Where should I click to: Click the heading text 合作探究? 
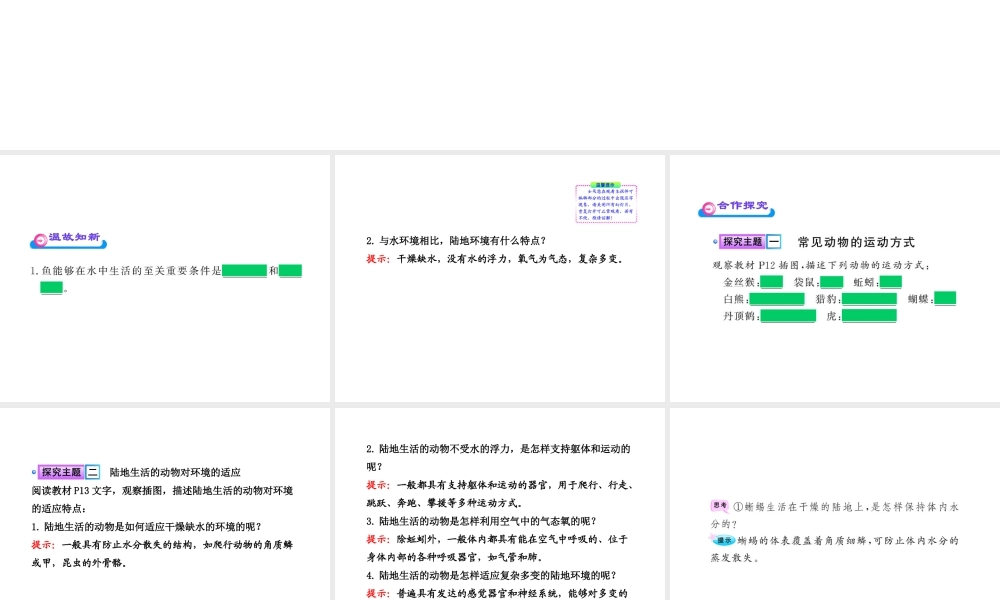(x=742, y=205)
